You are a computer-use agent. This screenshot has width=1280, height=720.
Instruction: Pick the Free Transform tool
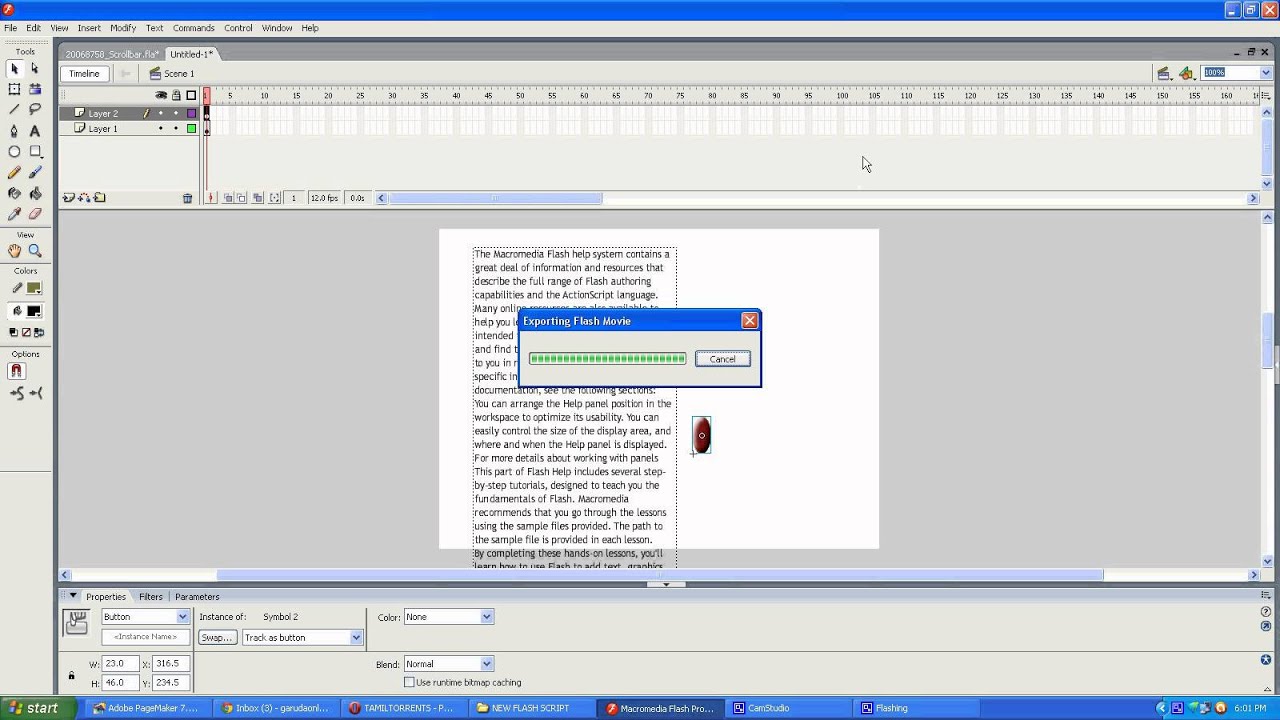click(14, 89)
